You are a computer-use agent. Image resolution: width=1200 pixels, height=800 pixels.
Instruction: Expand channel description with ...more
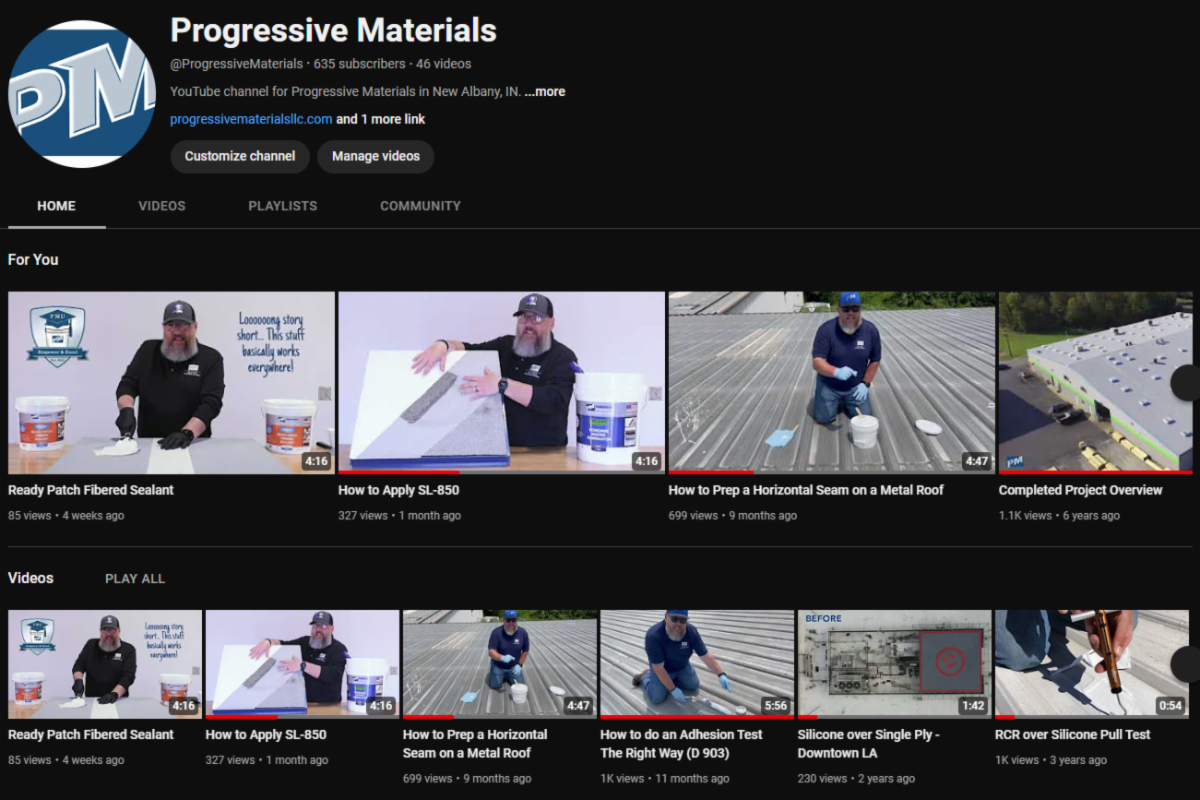[x=545, y=91]
